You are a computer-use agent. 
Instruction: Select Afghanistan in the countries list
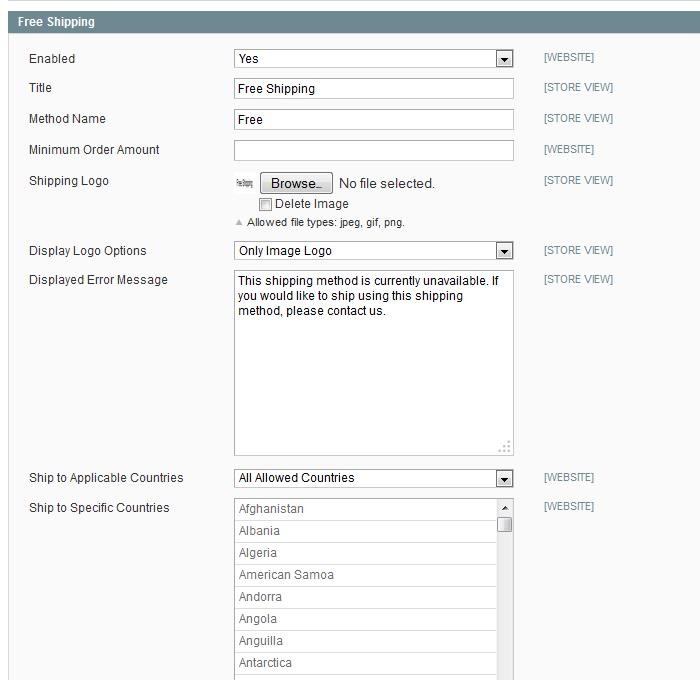click(x=366, y=509)
